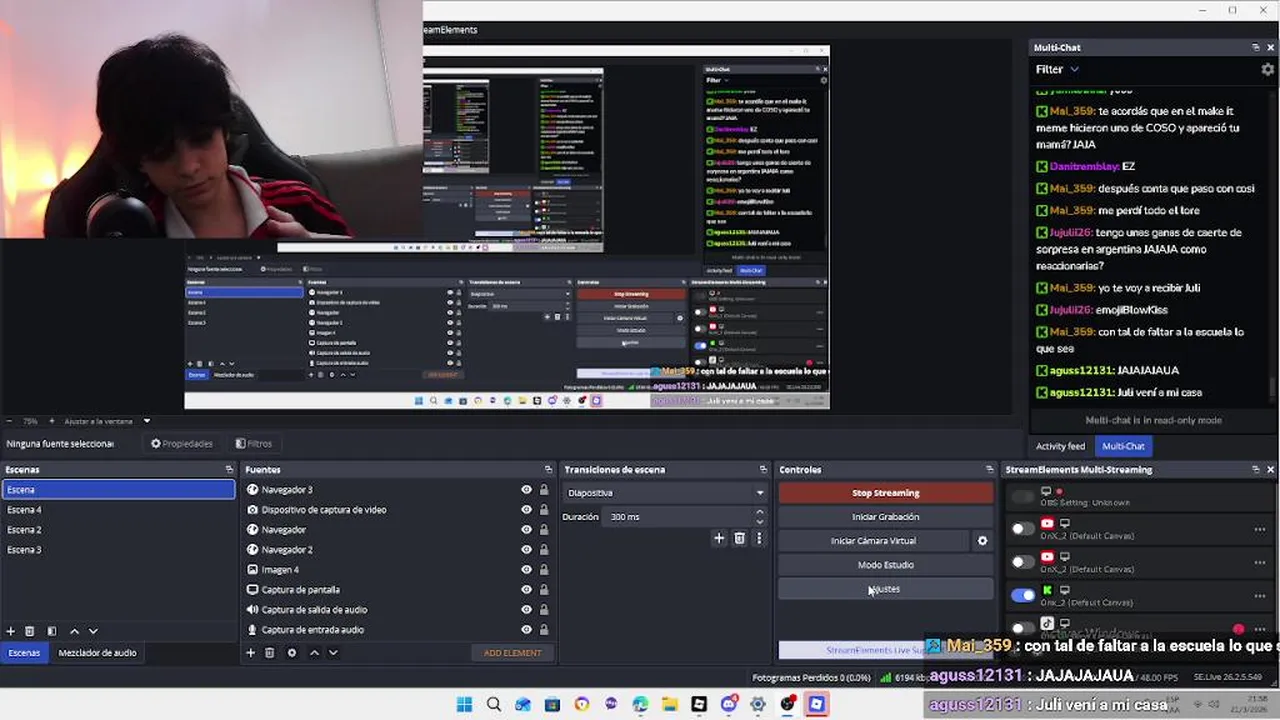Screen dimensions: 1280x720
Task: Open Propiedades for selected source
Action: click(x=182, y=444)
